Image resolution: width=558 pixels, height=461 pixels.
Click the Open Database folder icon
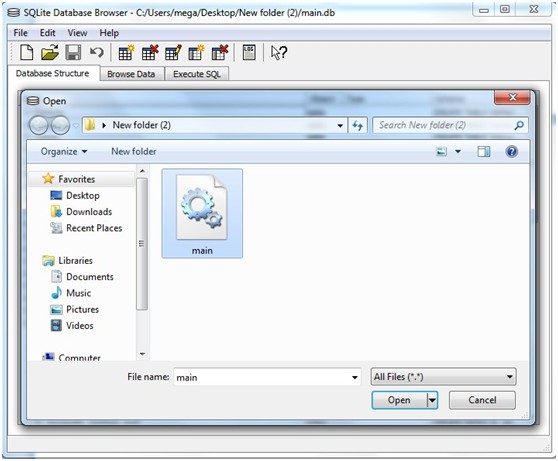pos(50,53)
